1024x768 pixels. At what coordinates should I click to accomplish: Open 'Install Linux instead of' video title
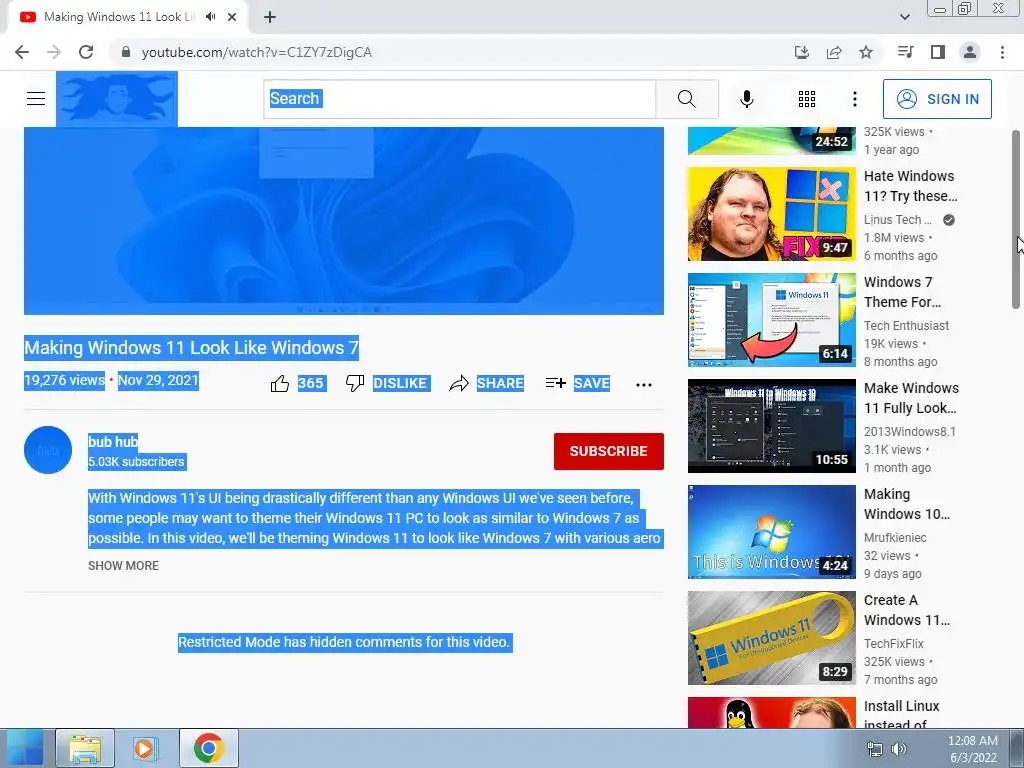pyautogui.click(x=901, y=715)
